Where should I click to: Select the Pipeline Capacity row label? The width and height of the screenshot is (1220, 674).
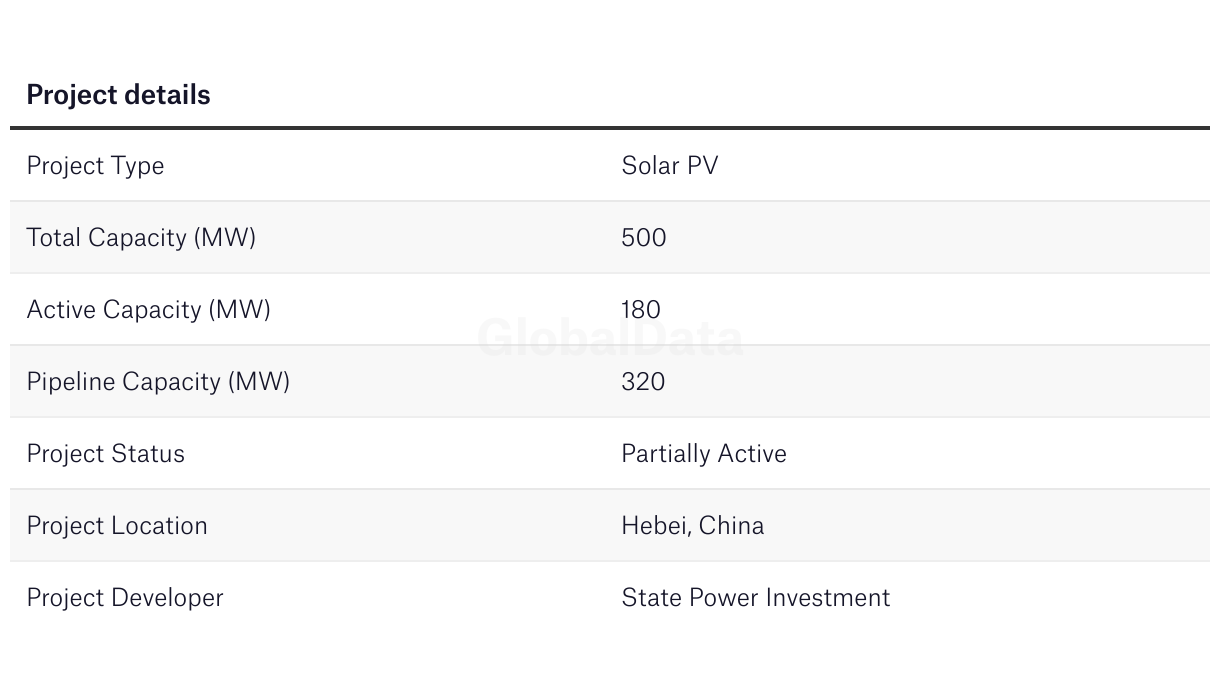(158, 382)
